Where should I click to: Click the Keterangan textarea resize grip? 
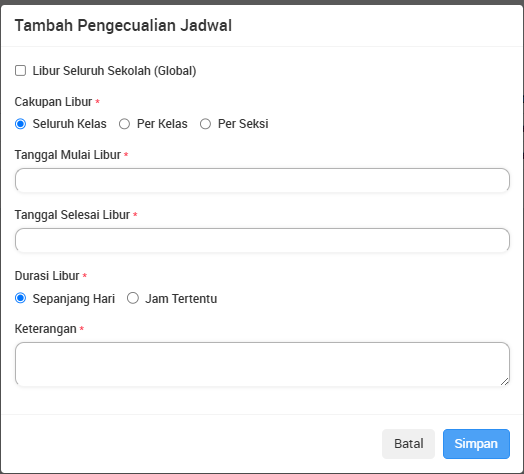point(505,381)
